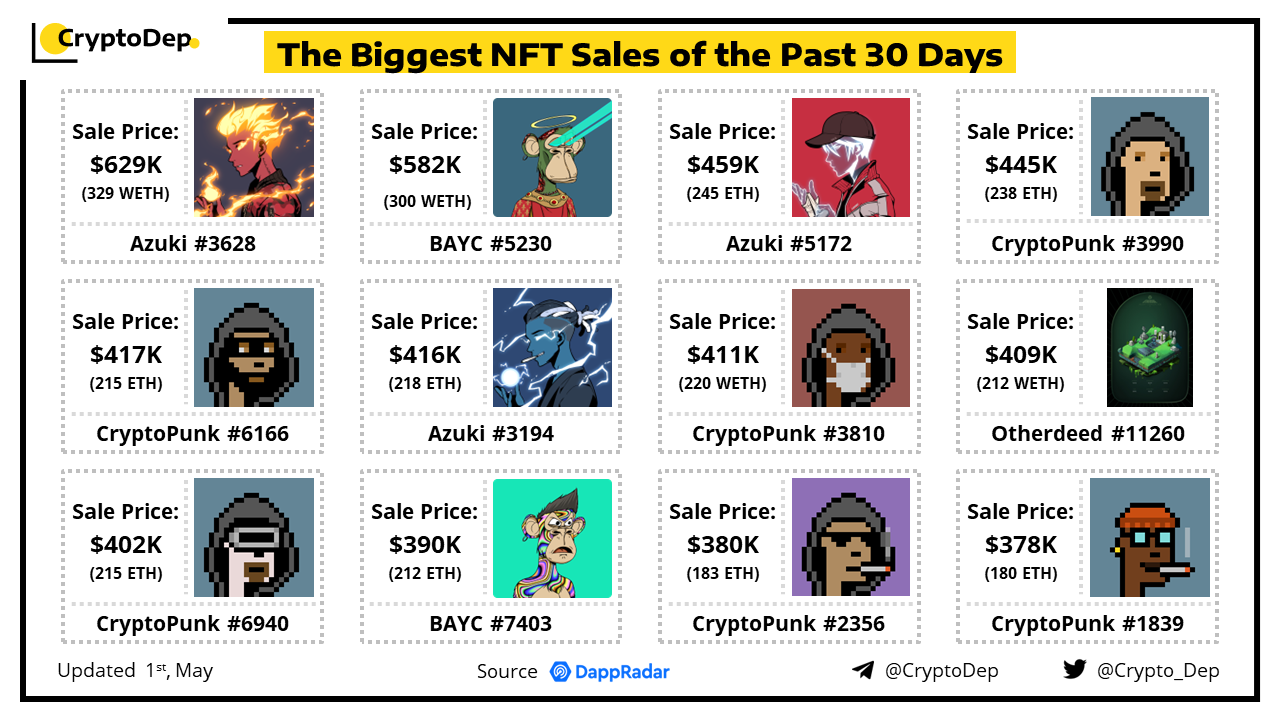Open the CryptoPunk #3990 image
The height and width of the screenshot is (720, 1280).
tap(1149, 157)
